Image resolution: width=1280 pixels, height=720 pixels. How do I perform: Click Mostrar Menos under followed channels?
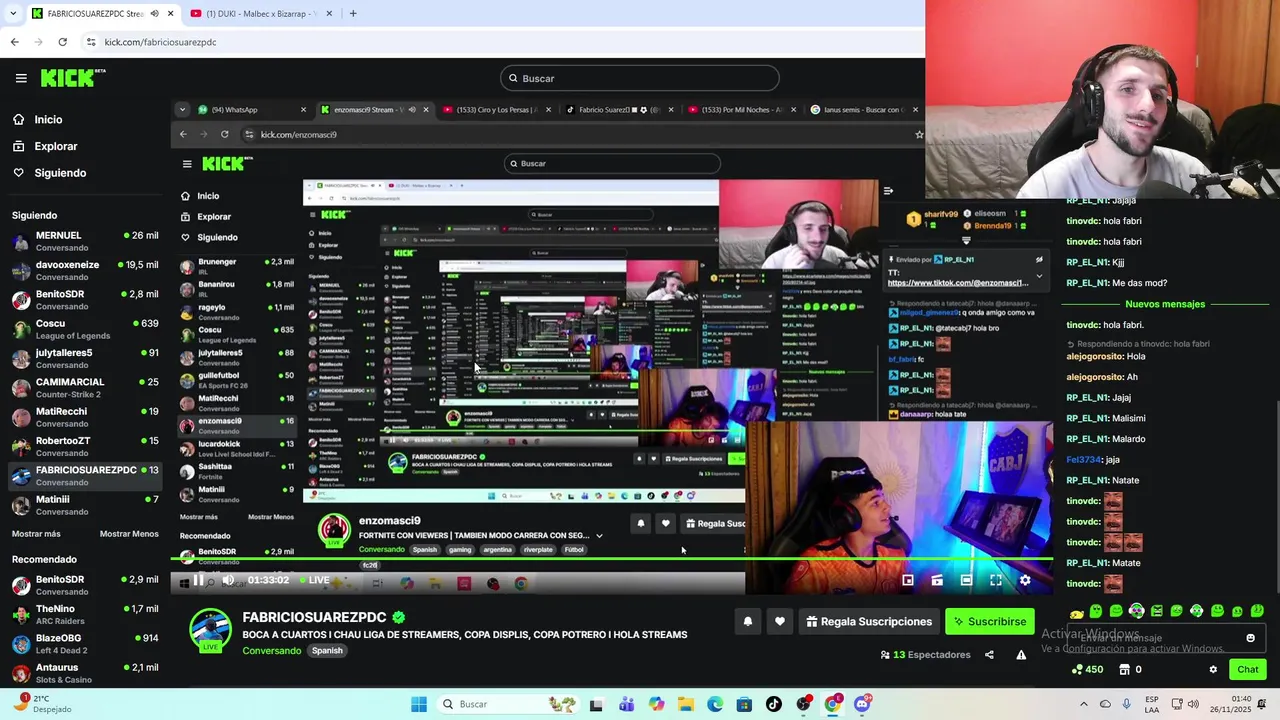coord(129,534)
